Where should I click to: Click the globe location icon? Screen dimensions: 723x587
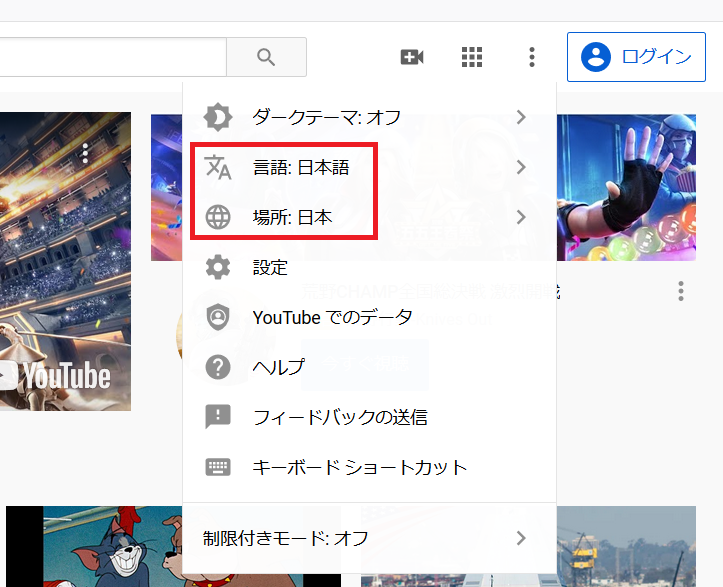tap(218, 217)
